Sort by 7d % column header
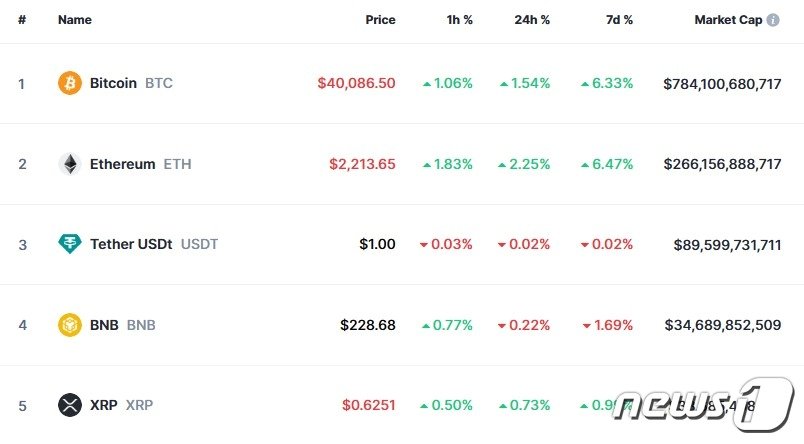This screenshot has width=804, height=444. 620,20
